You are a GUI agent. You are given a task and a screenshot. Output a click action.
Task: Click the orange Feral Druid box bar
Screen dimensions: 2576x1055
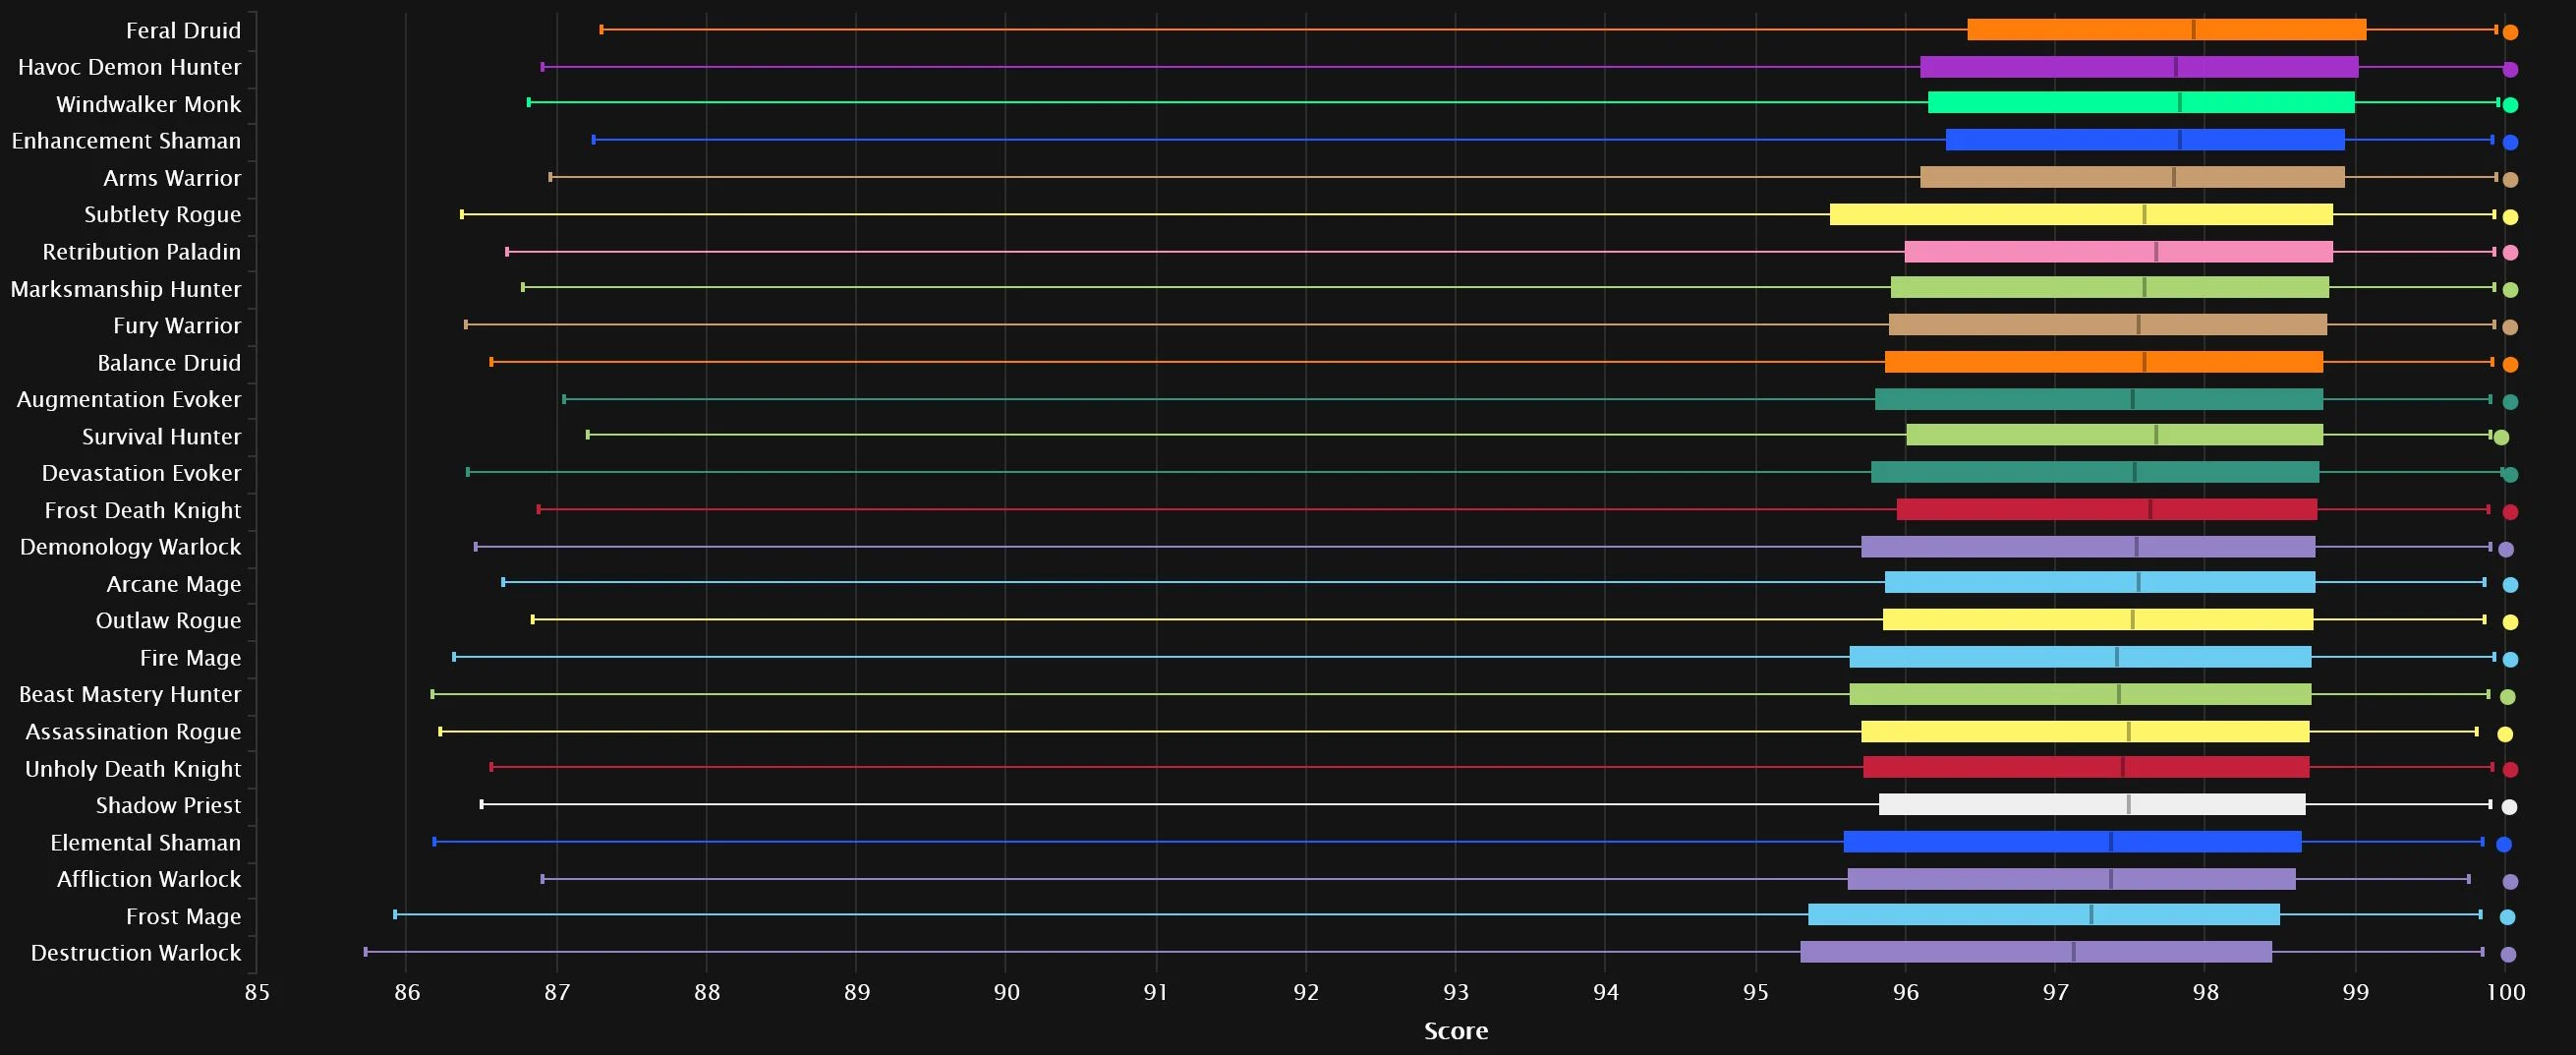[2167, 30]
